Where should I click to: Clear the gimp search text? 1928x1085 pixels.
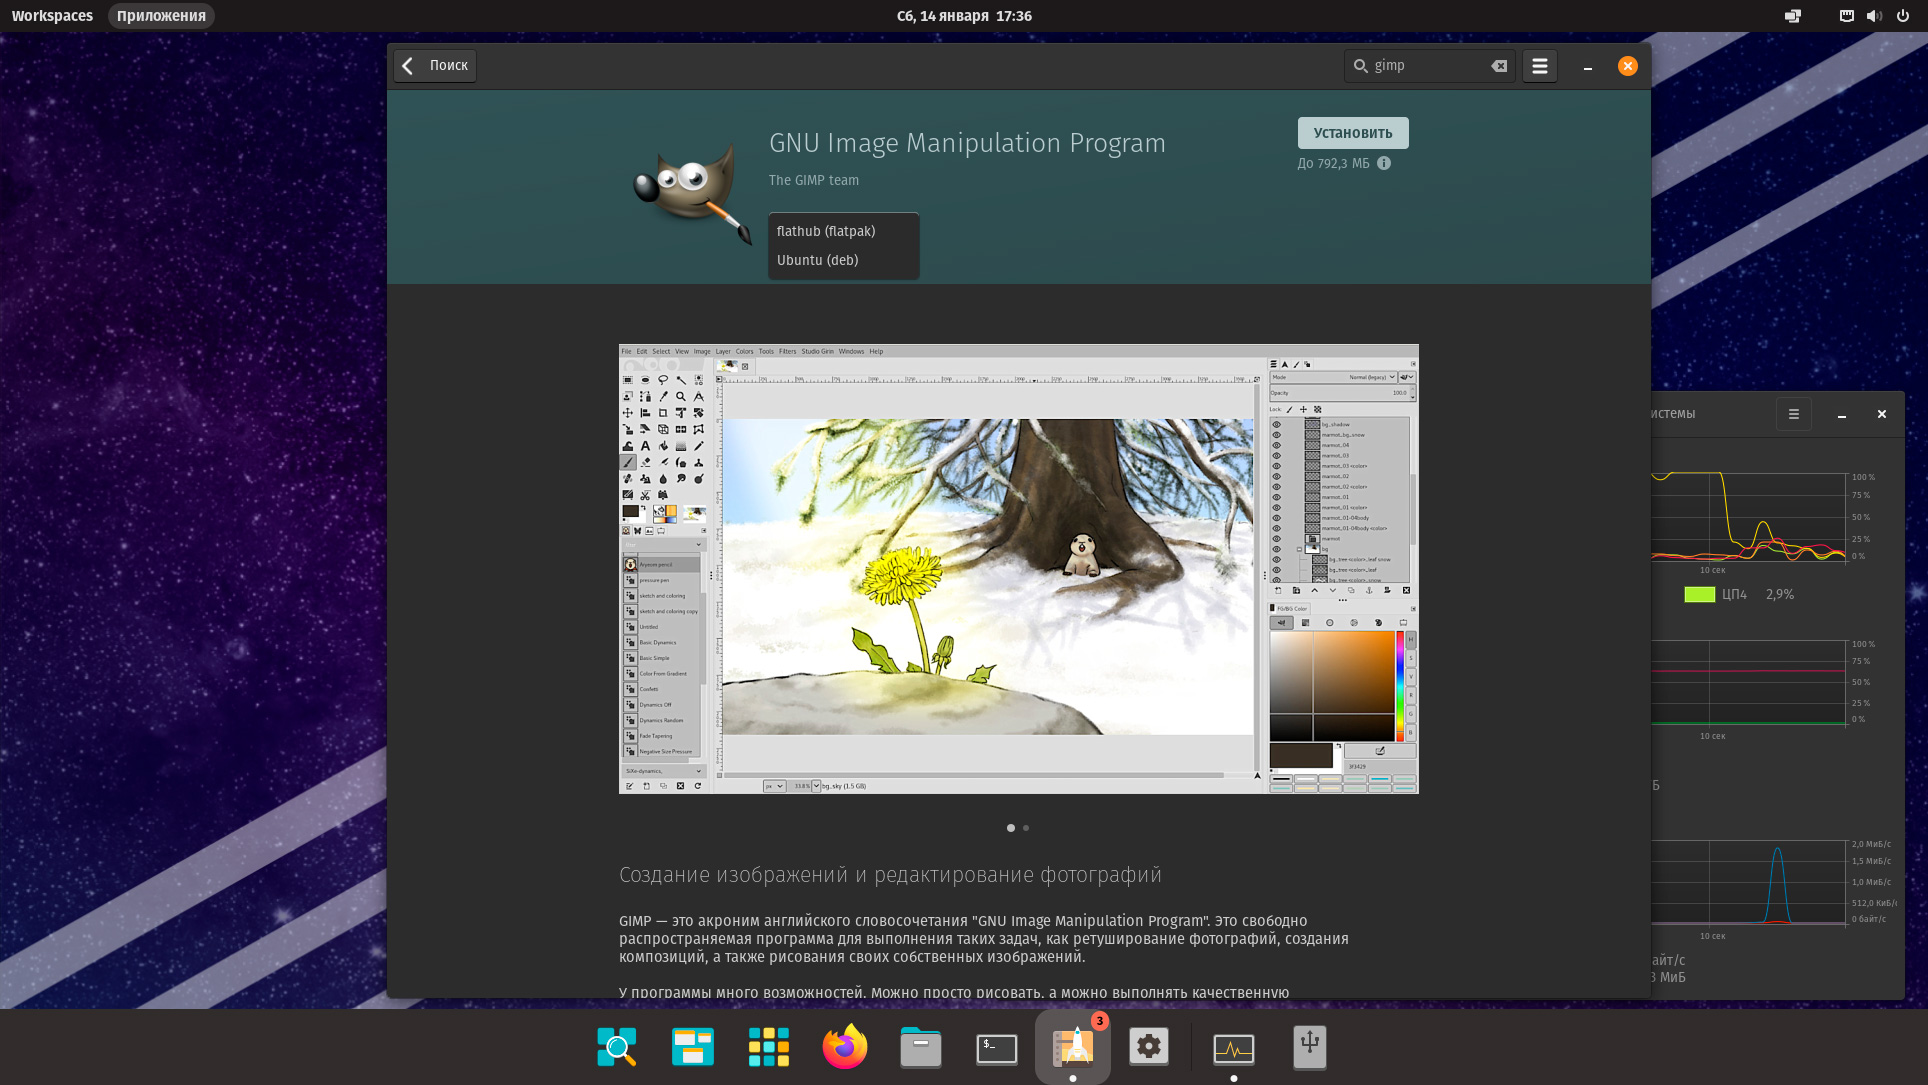(1498, 66)
